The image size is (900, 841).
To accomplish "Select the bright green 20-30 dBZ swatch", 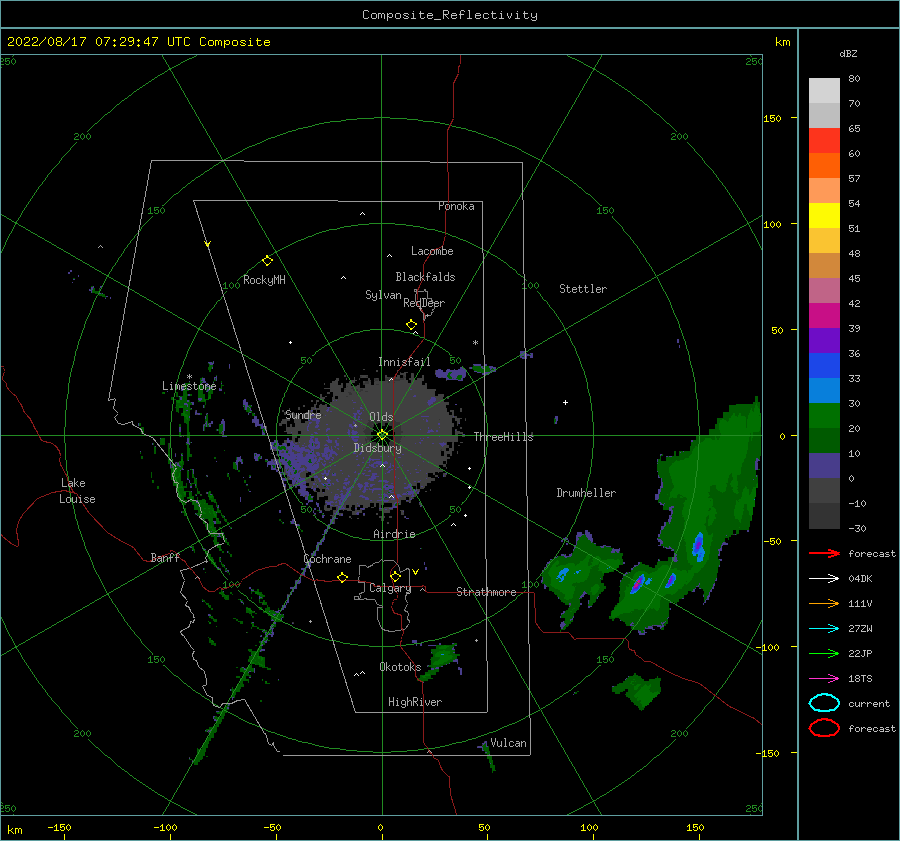I will [824, 416].
